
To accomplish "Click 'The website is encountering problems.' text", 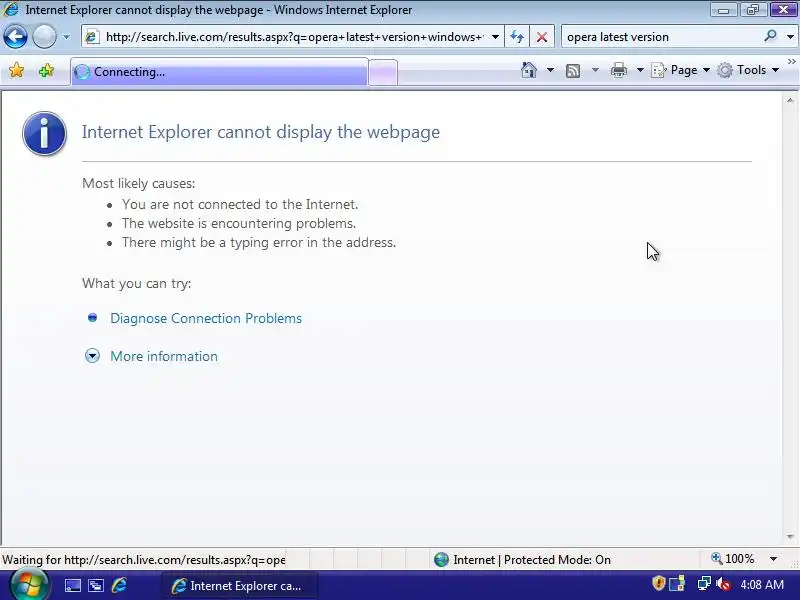I will (x=239, y=223).
